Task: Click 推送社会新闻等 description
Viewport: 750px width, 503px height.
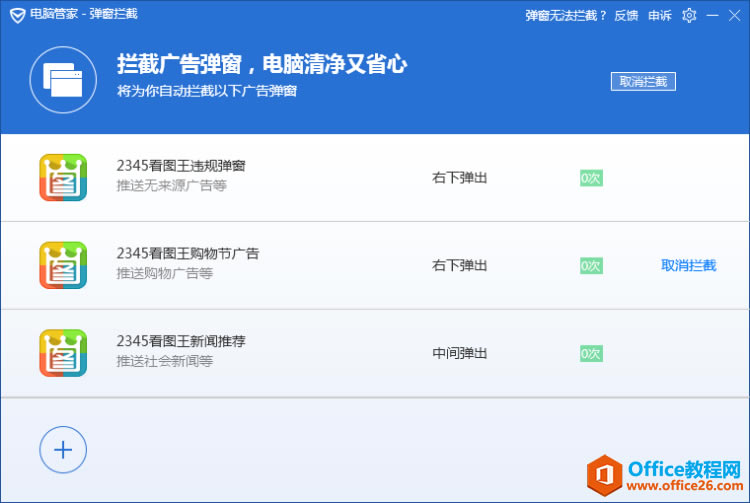Action: [165, 361]
